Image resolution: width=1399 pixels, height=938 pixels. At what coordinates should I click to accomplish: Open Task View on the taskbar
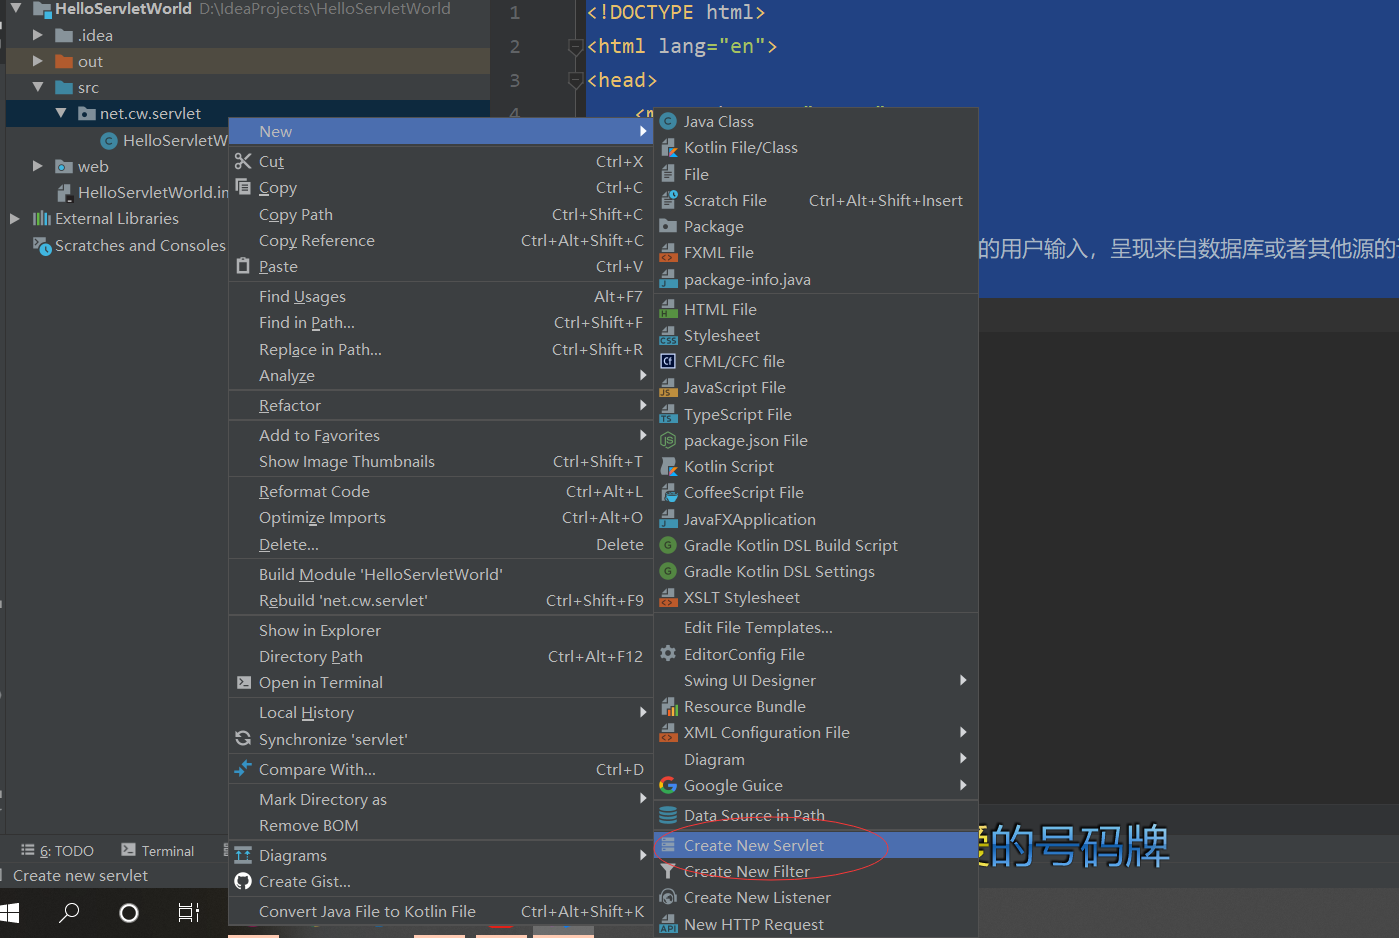189,912
